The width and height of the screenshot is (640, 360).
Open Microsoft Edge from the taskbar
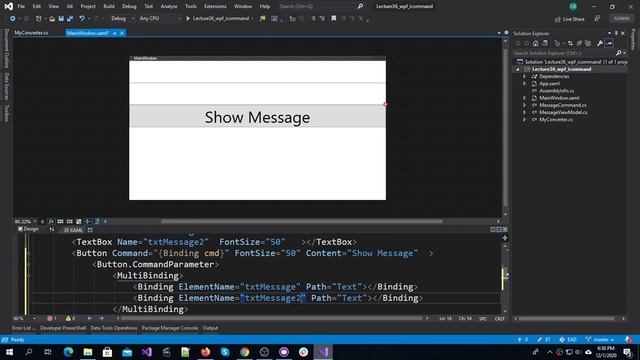(x=68, y=352)
